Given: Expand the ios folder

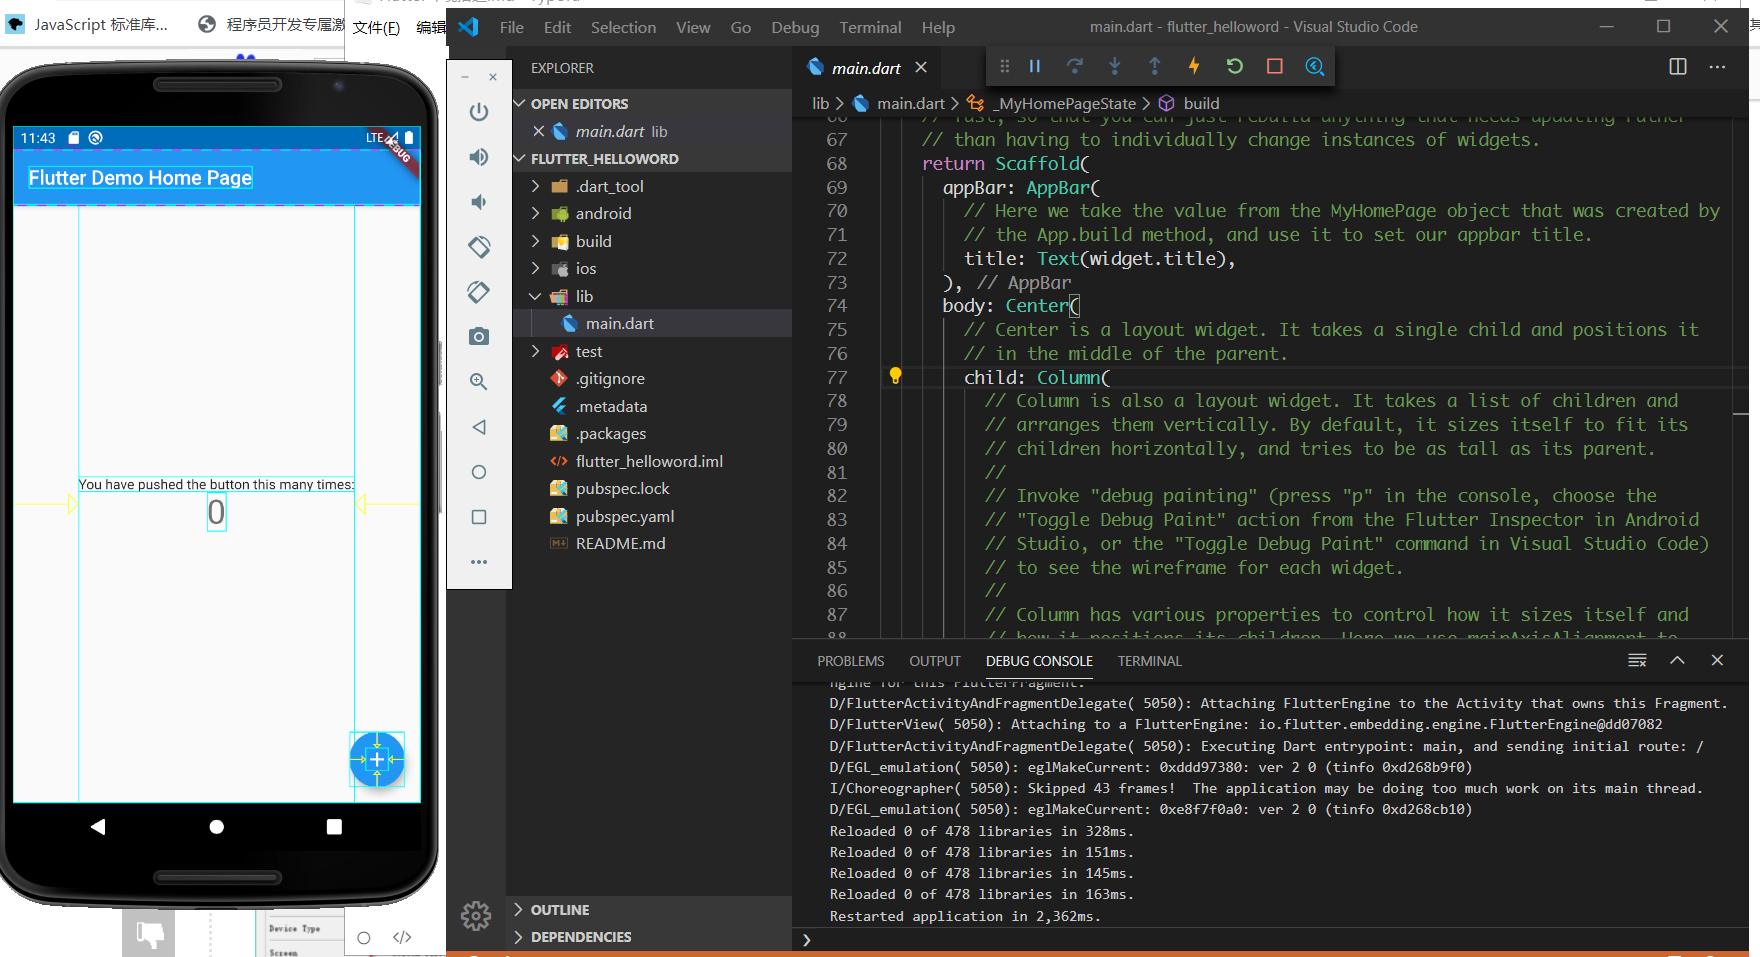Looking at the screenshot, I should [x=536, y=268].
